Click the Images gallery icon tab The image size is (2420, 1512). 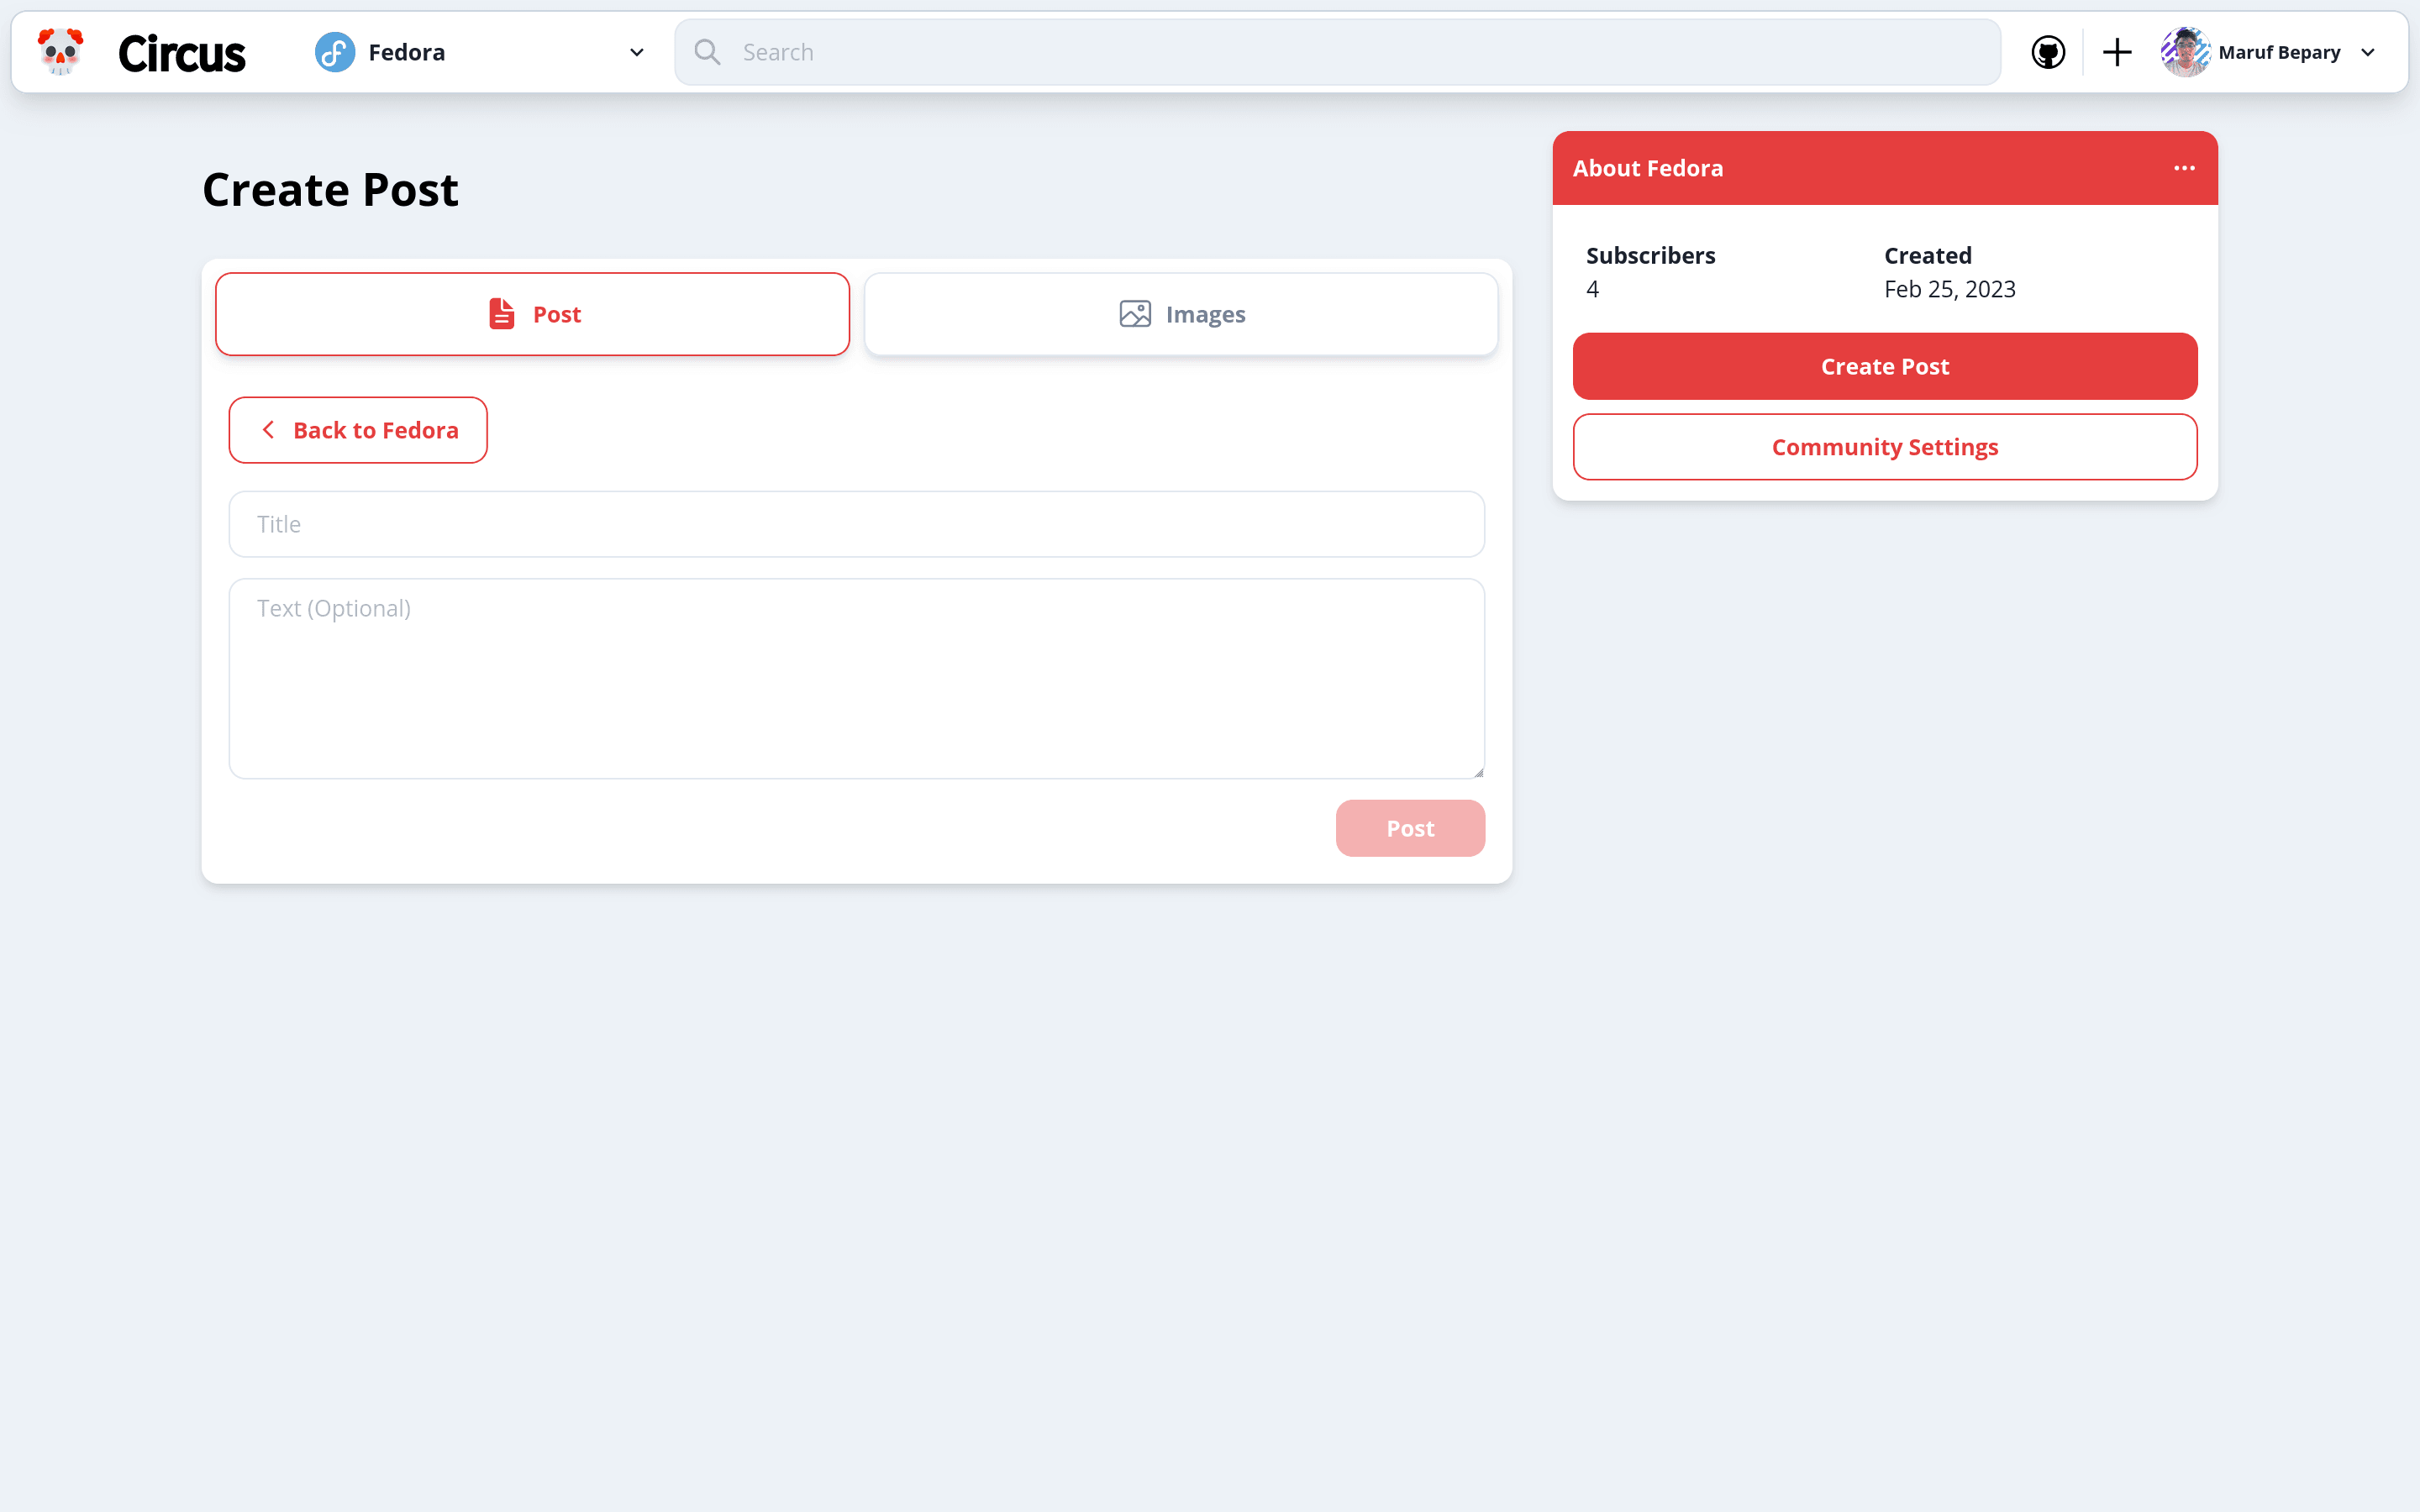1134,313
